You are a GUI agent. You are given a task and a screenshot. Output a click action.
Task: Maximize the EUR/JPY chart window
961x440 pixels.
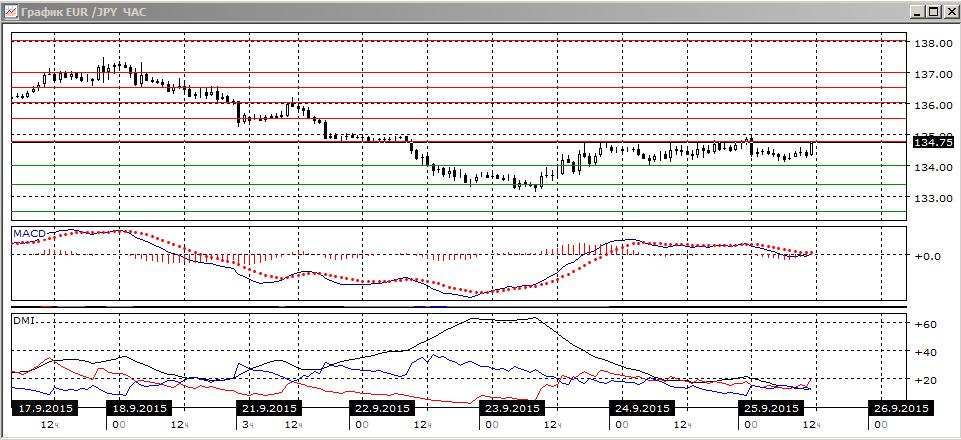point(933,12)
